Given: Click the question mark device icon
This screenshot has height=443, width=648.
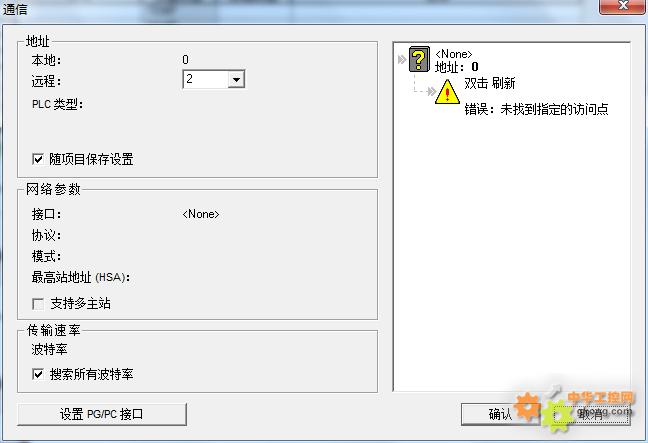Looking at the screenshot, I should [419, 60].
